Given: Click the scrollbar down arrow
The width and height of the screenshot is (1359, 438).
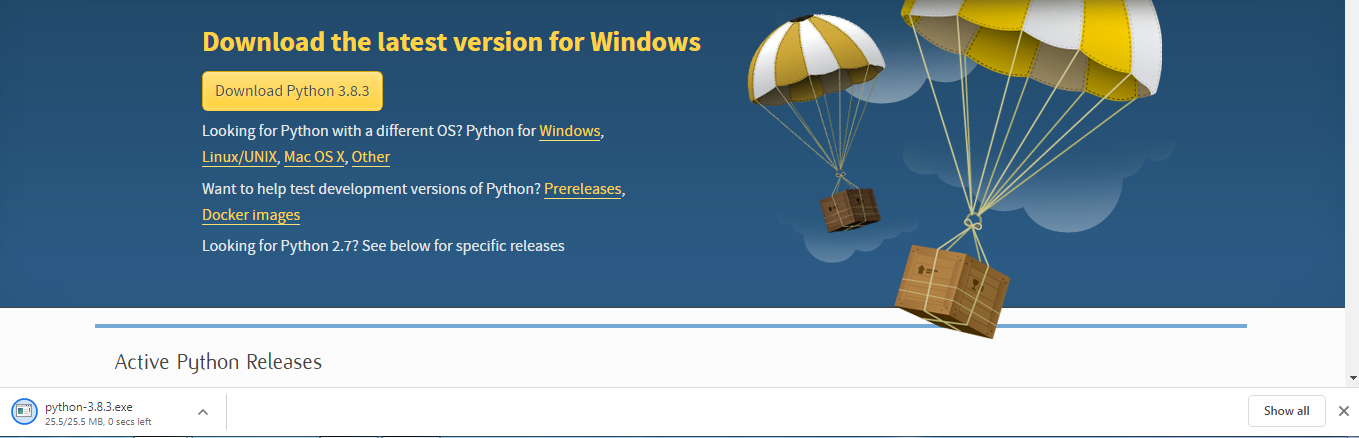Looking at the screenshot, I should [x=1353, y=378].
